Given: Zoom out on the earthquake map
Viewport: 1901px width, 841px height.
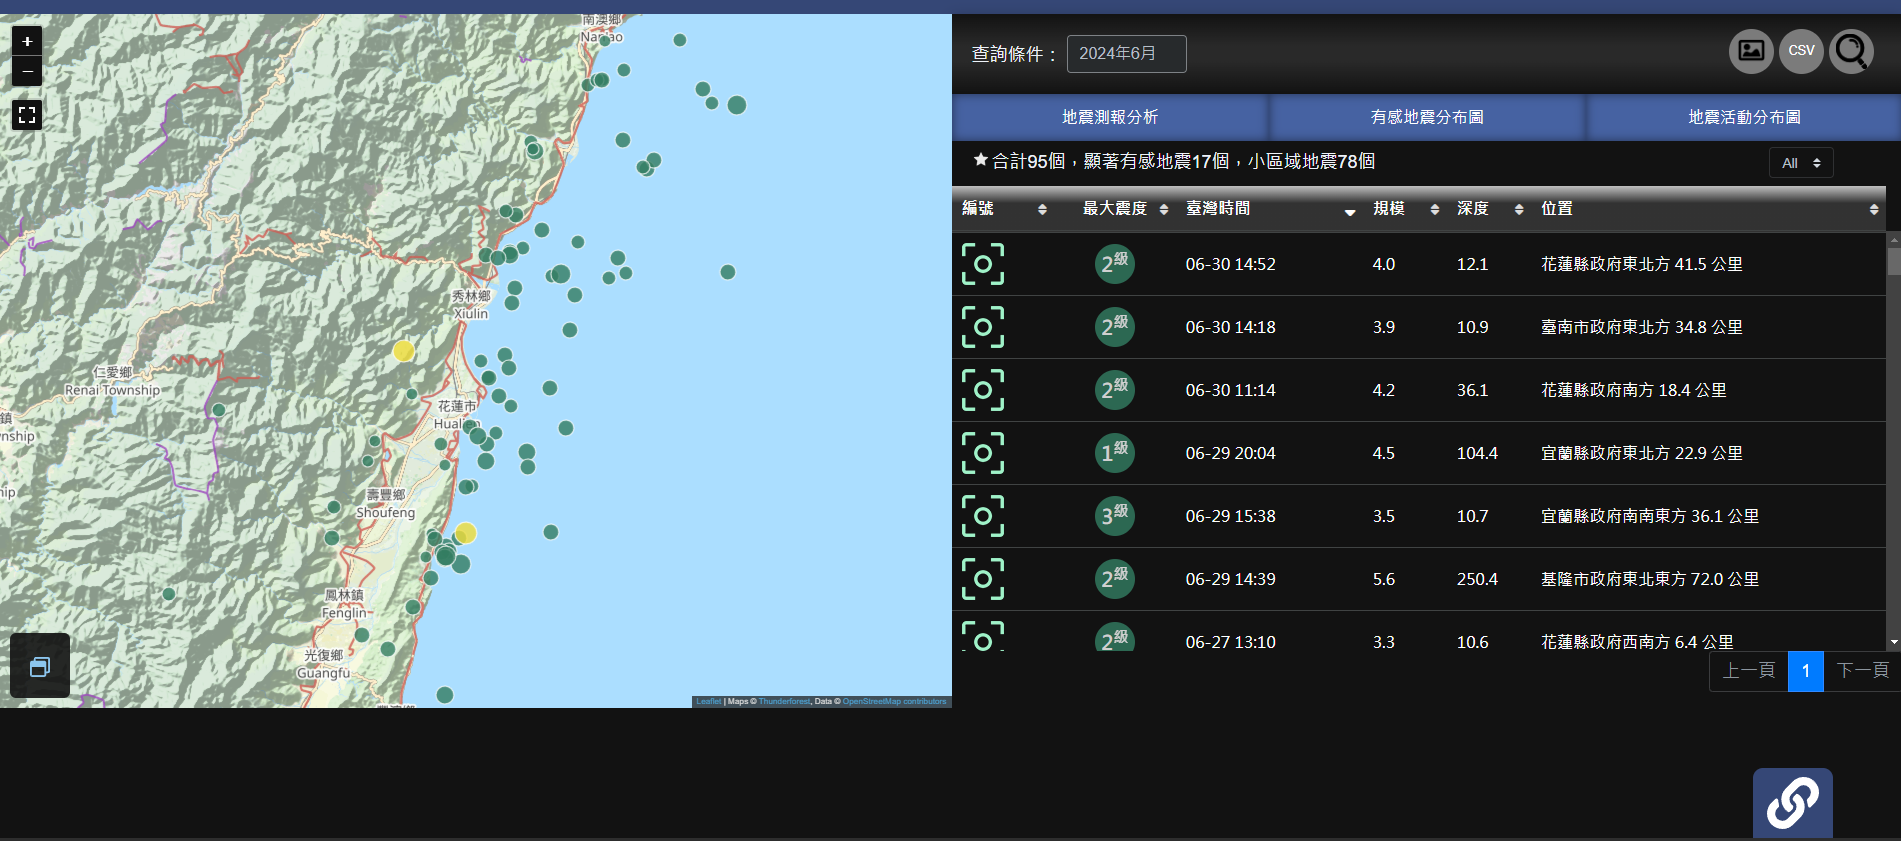Looking at the screenshot, I should click(27, 72).
